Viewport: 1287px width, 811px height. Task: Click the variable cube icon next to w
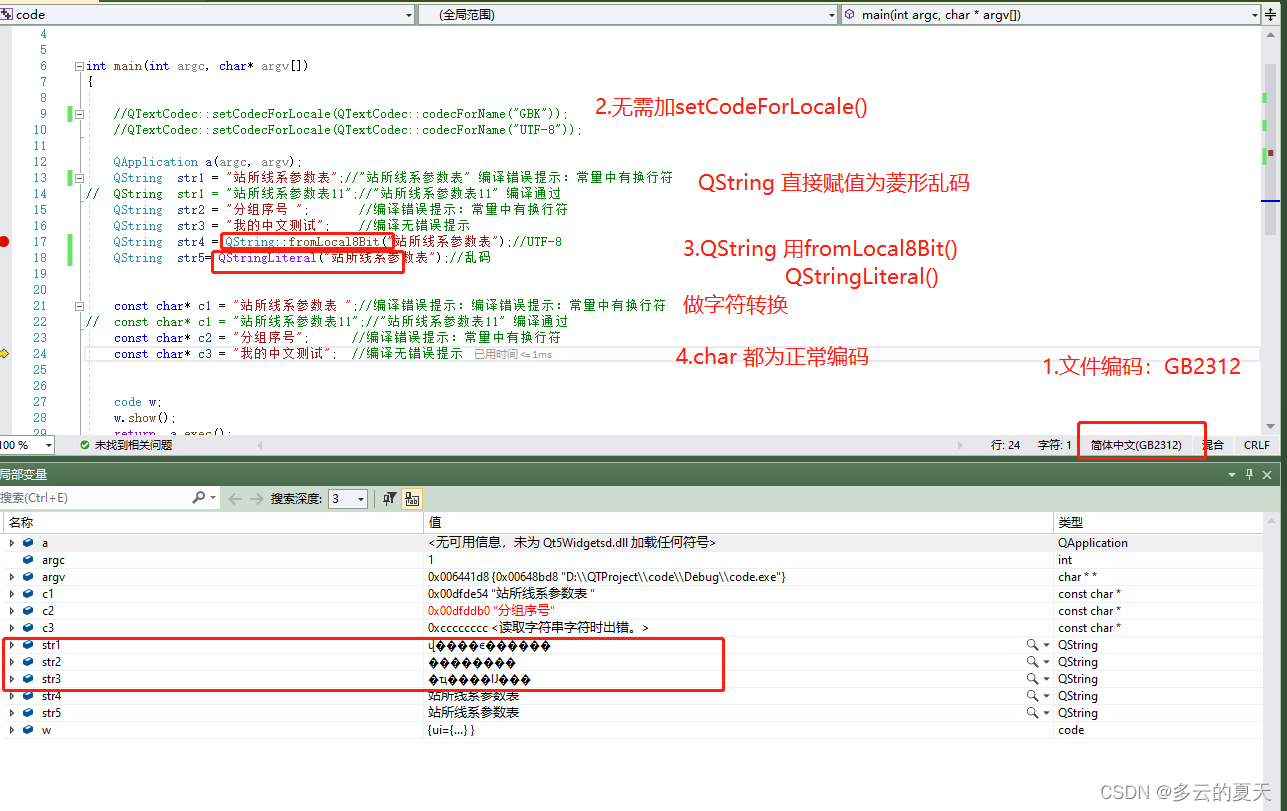click(x=28, y=730)
